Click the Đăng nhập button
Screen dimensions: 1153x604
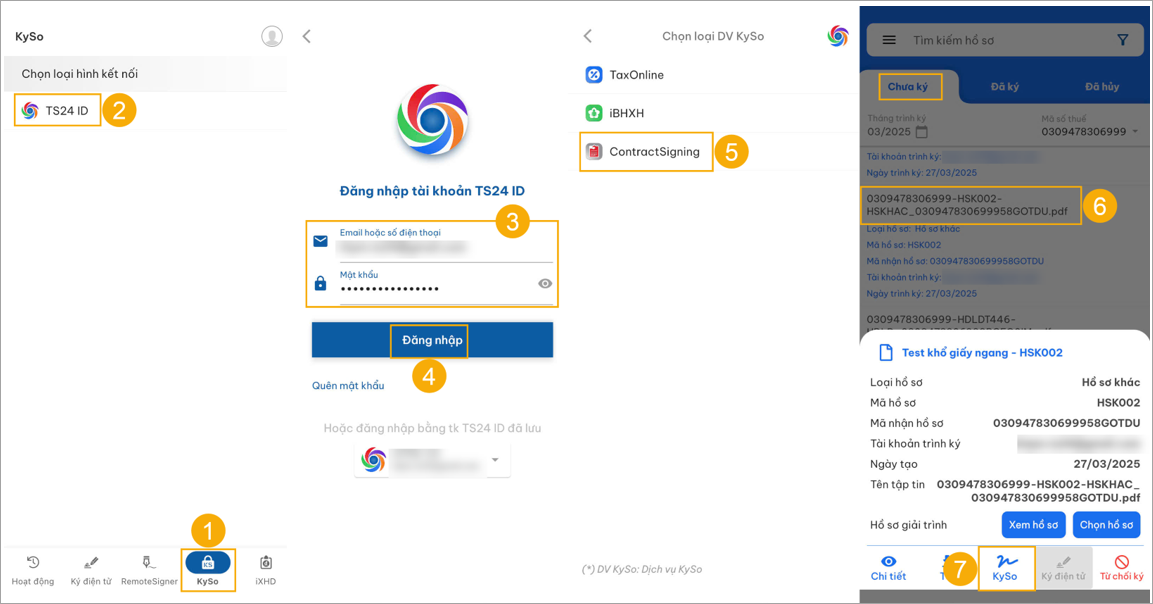point(432,340)
